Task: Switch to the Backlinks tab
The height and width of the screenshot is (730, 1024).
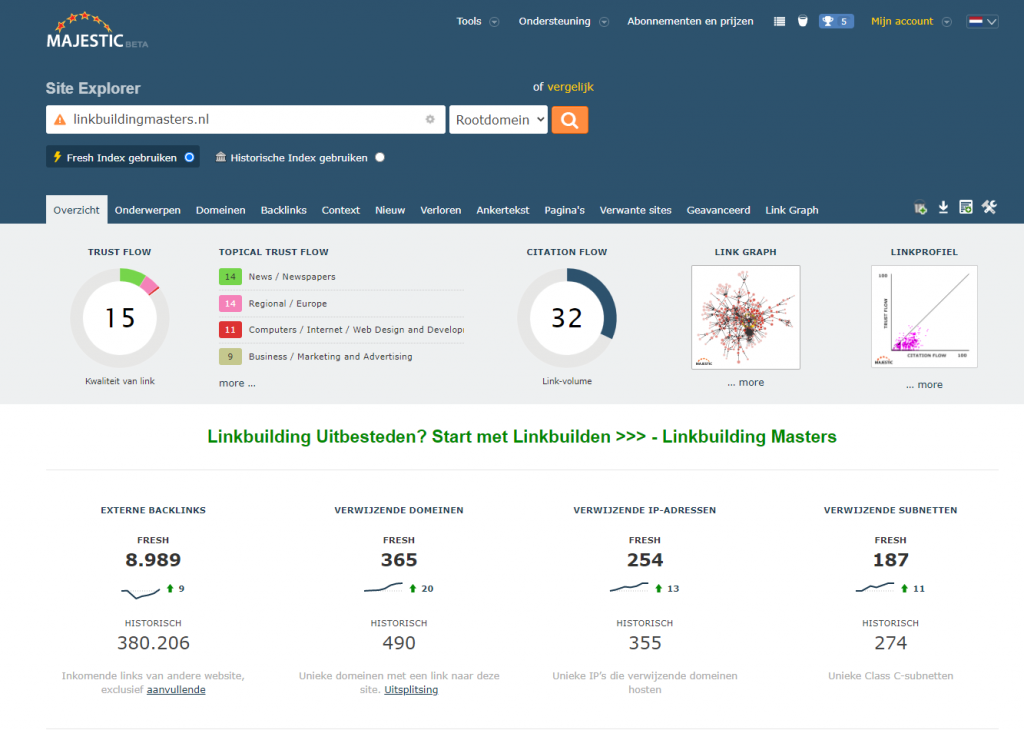Action: point(283,210)
